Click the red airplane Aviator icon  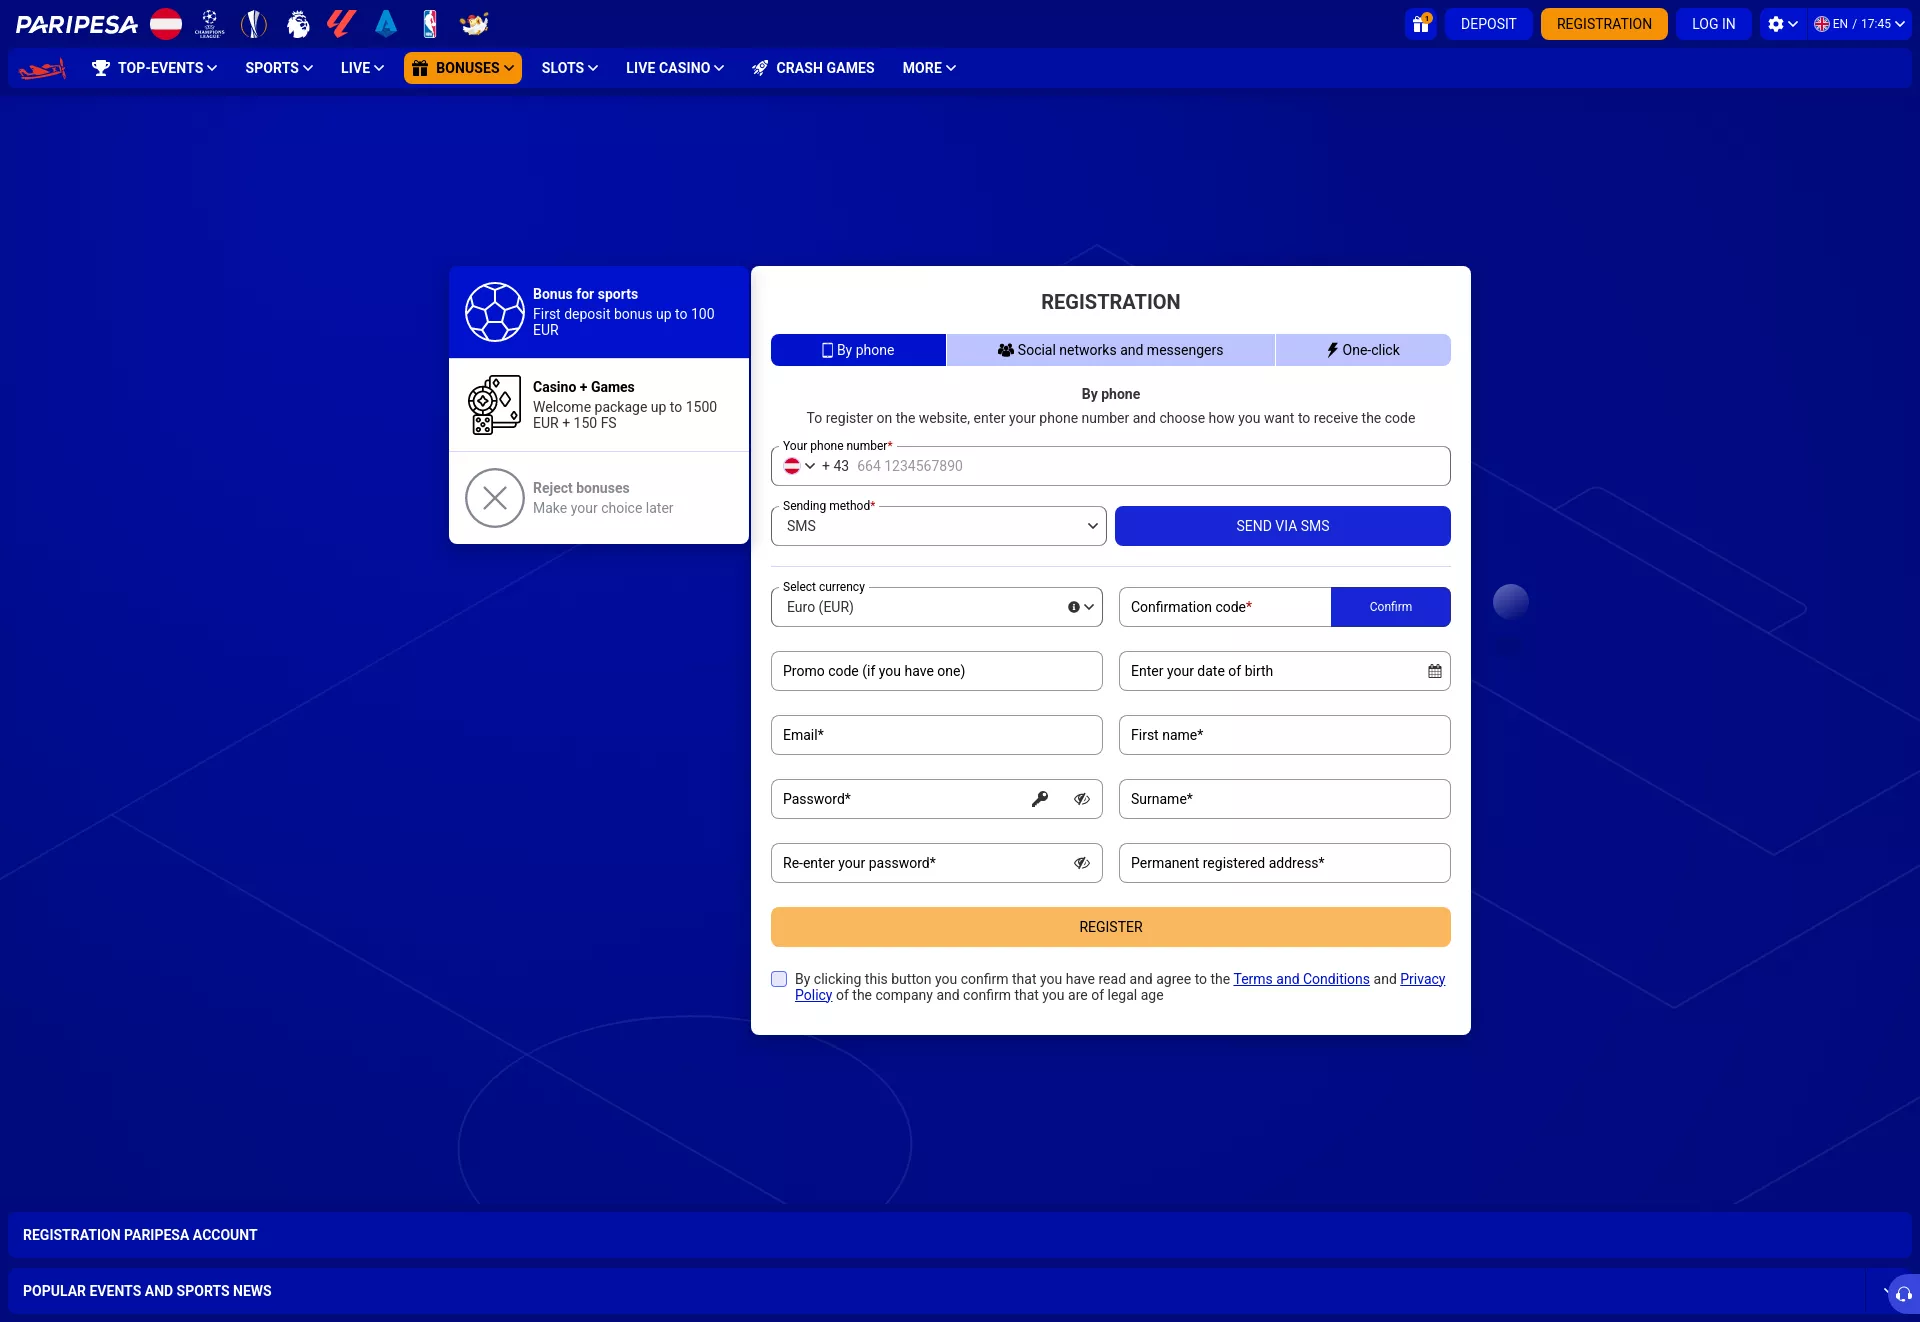(x=42, y=68)
